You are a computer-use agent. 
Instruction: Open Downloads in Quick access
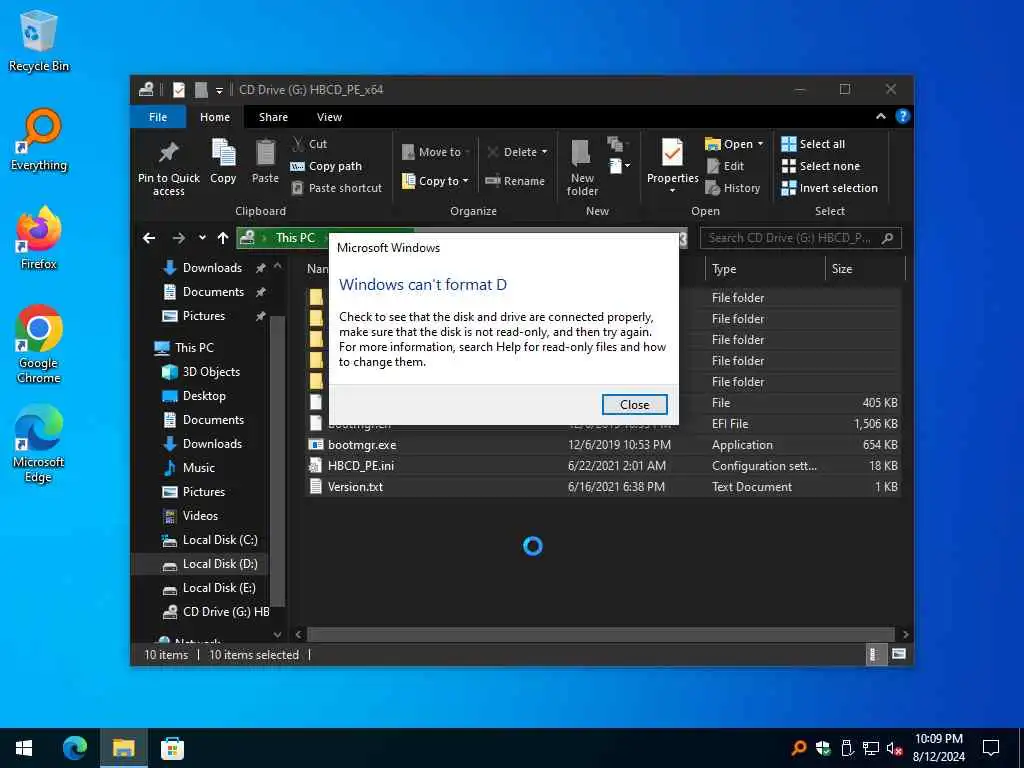[212, 268]
